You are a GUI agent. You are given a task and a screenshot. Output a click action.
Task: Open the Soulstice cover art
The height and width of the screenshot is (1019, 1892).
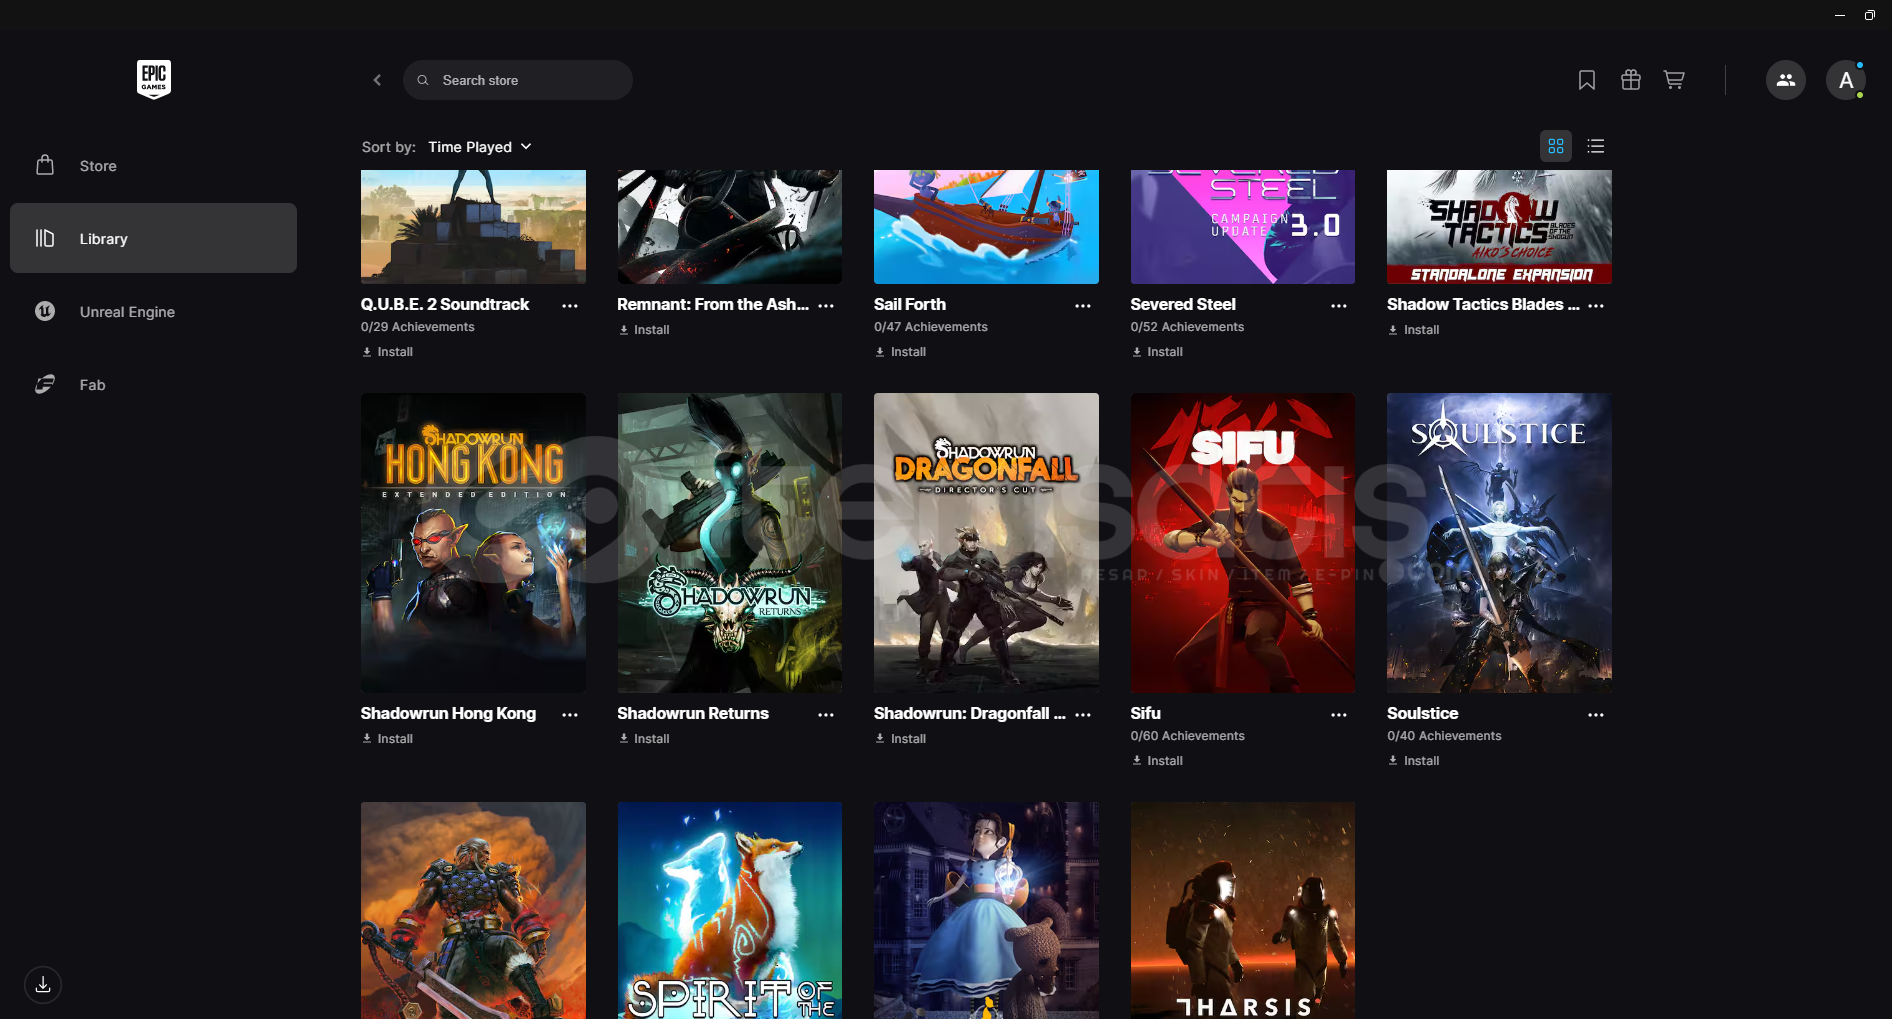pos(1499,543)
